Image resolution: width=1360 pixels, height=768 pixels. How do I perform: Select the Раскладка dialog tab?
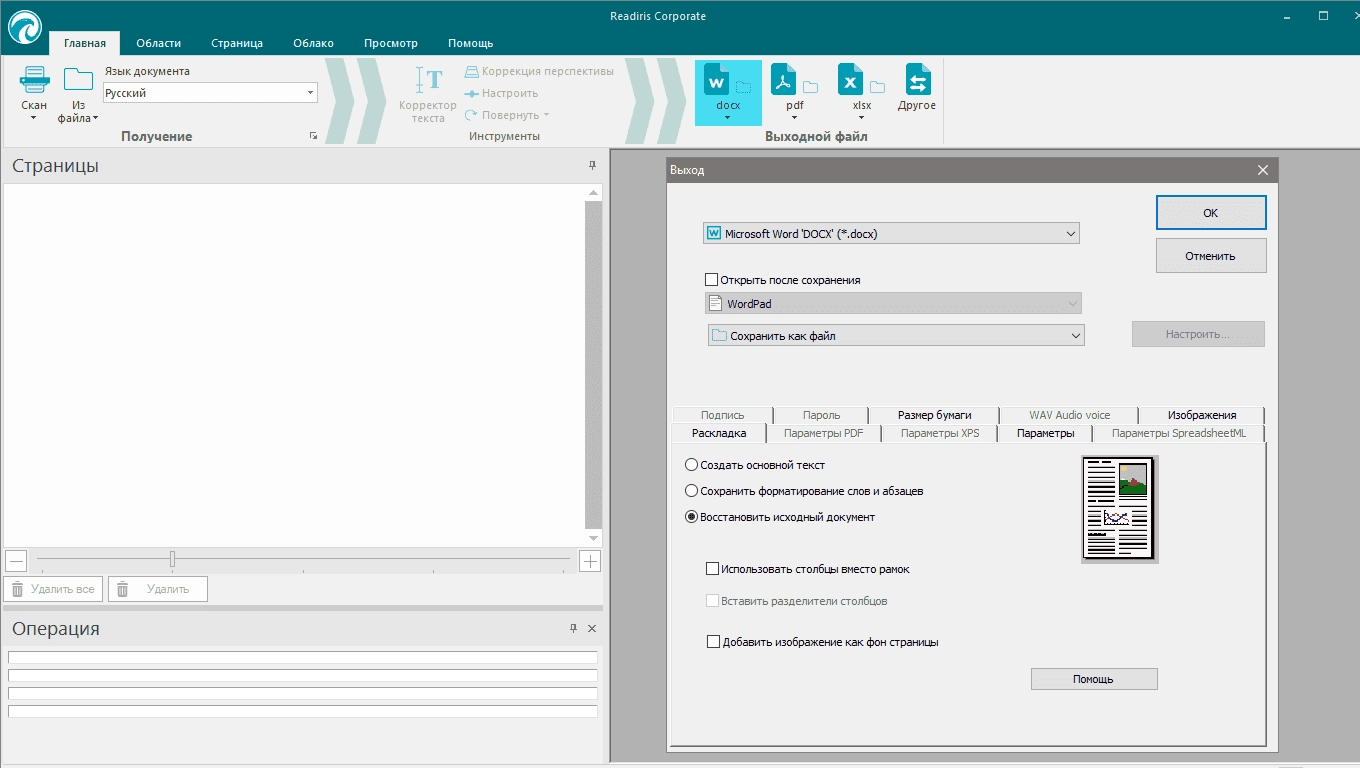[719, 433]
